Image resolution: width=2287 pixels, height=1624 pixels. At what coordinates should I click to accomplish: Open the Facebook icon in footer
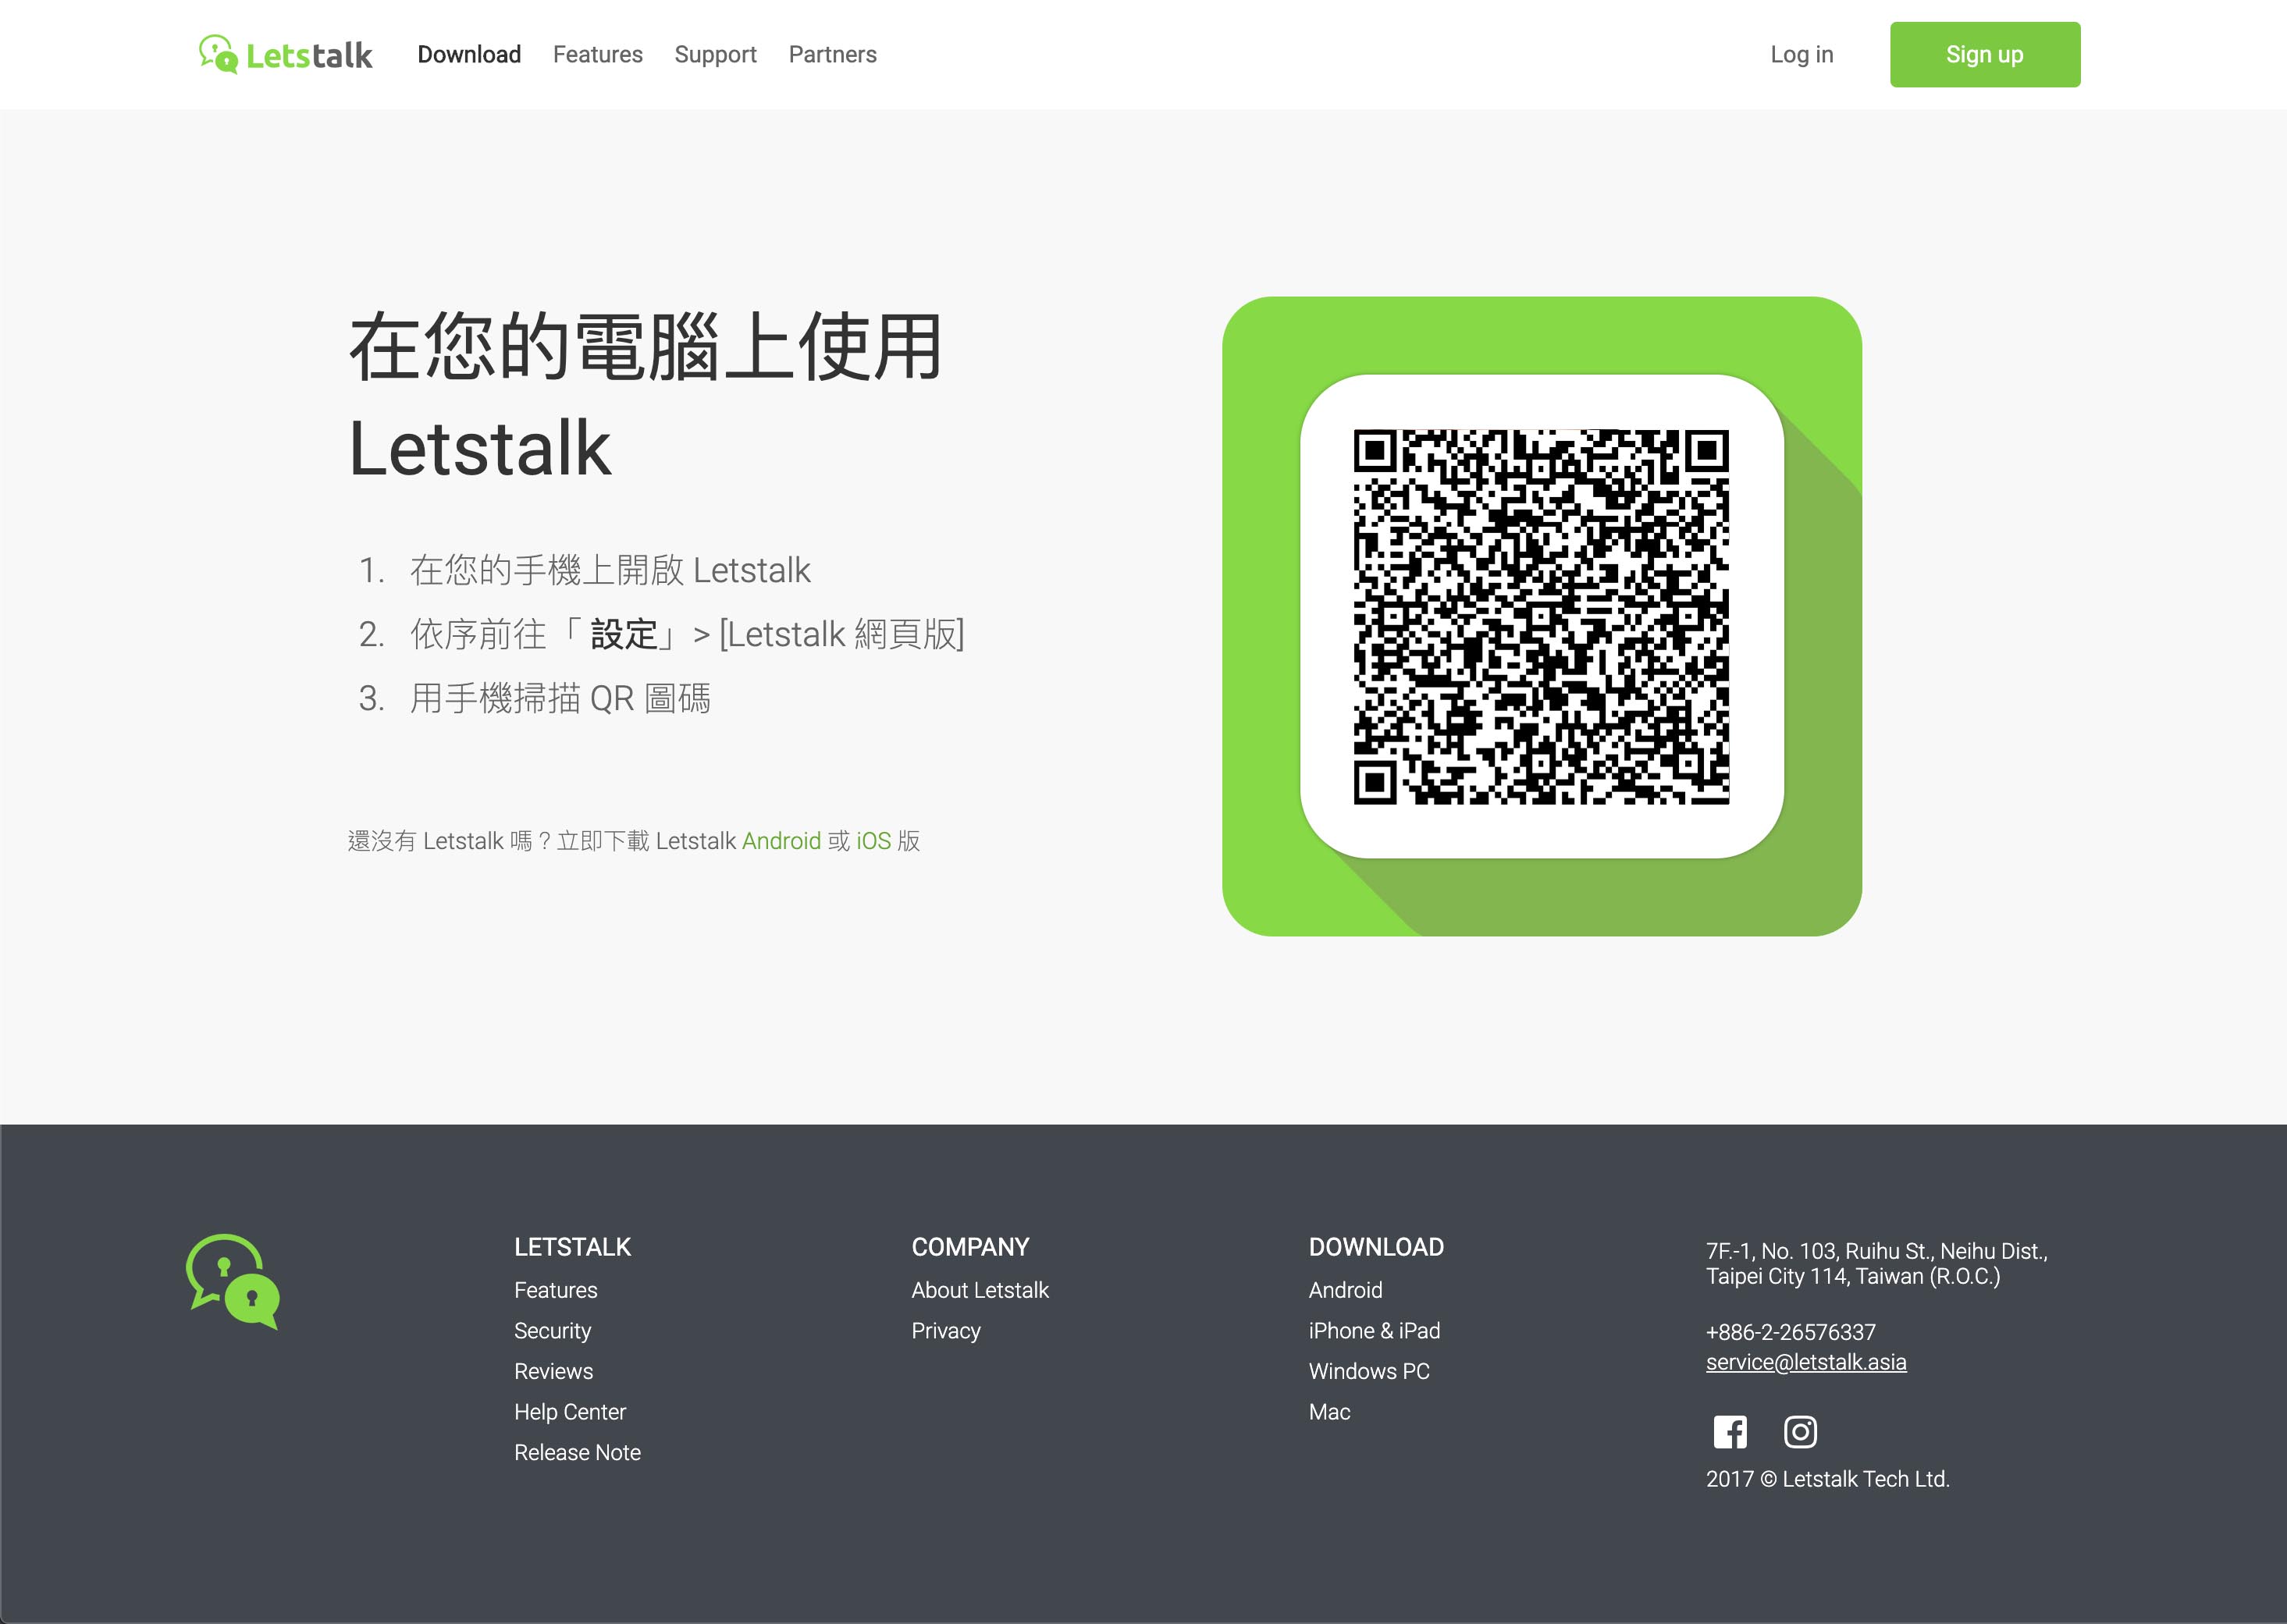(x=1730, y=1432)
